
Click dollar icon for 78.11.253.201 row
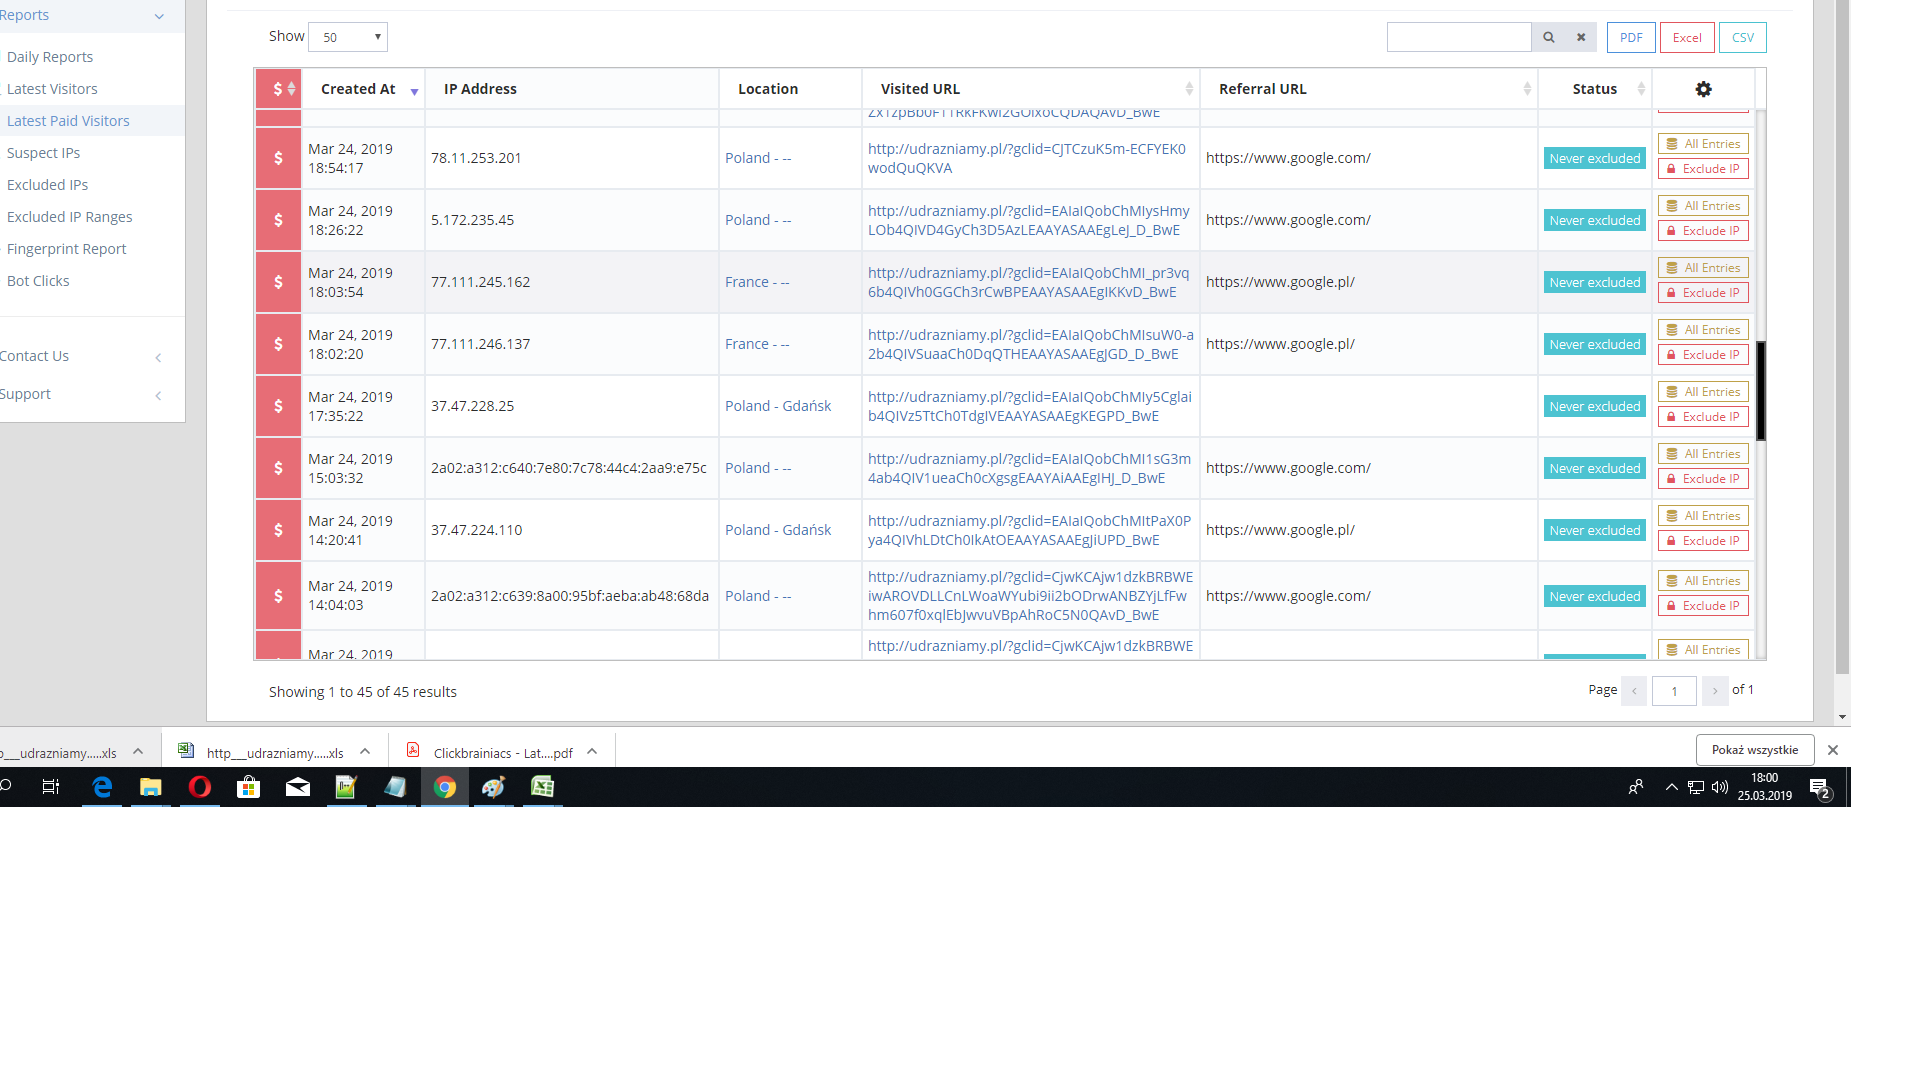278,158
